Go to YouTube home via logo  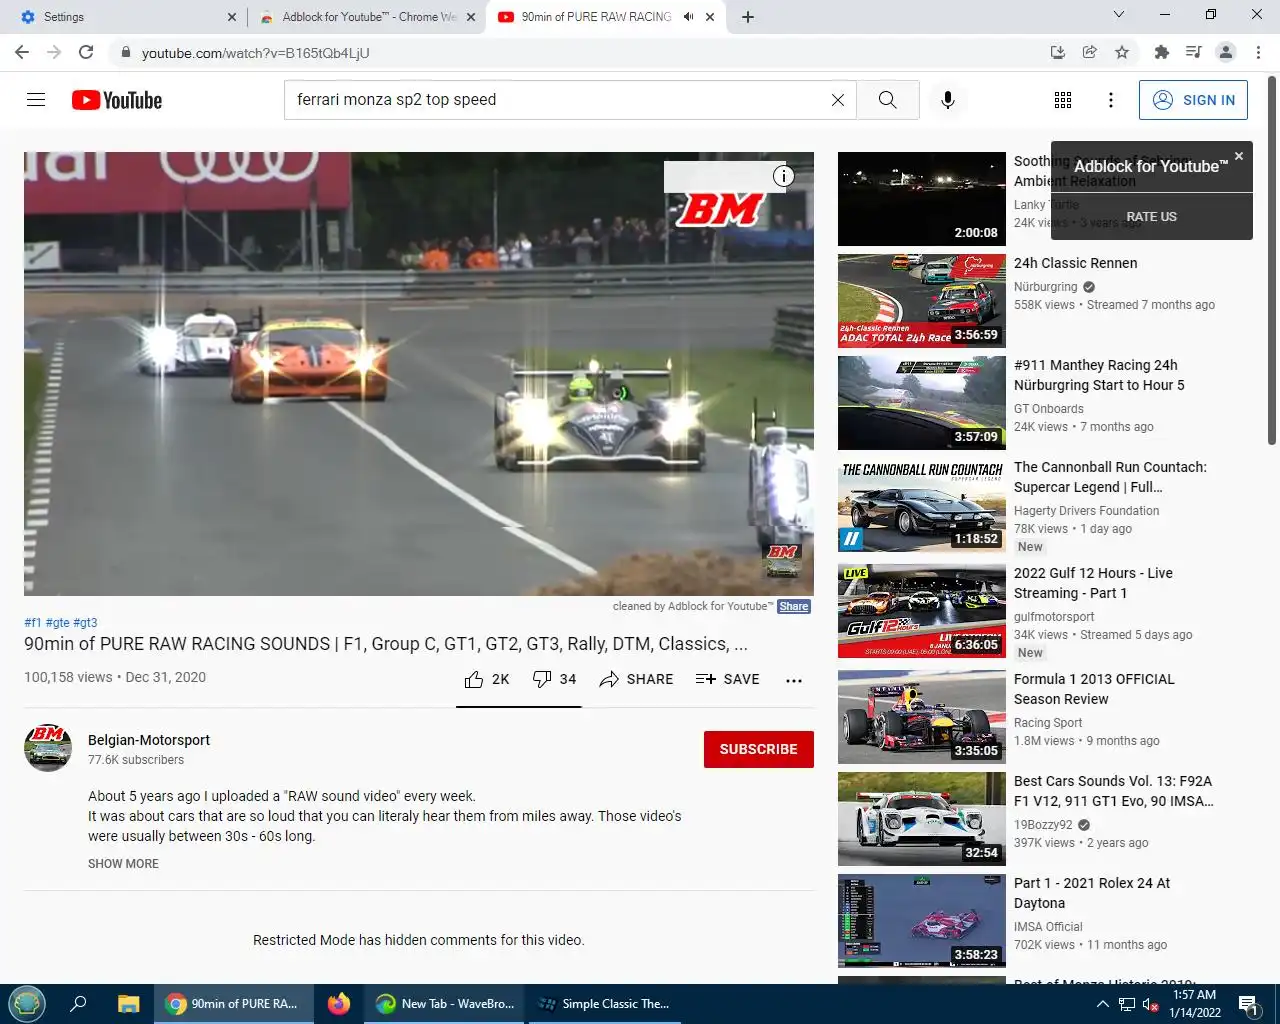pos(117,100)
